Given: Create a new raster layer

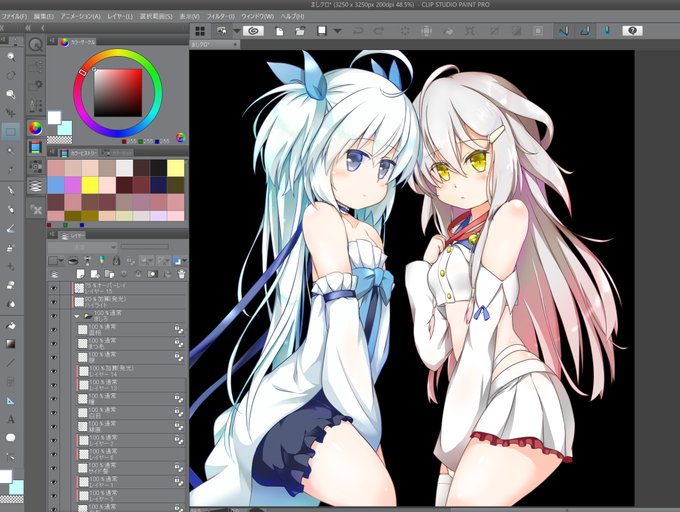Looking at the screenshot, I should [x=81, y=274].
